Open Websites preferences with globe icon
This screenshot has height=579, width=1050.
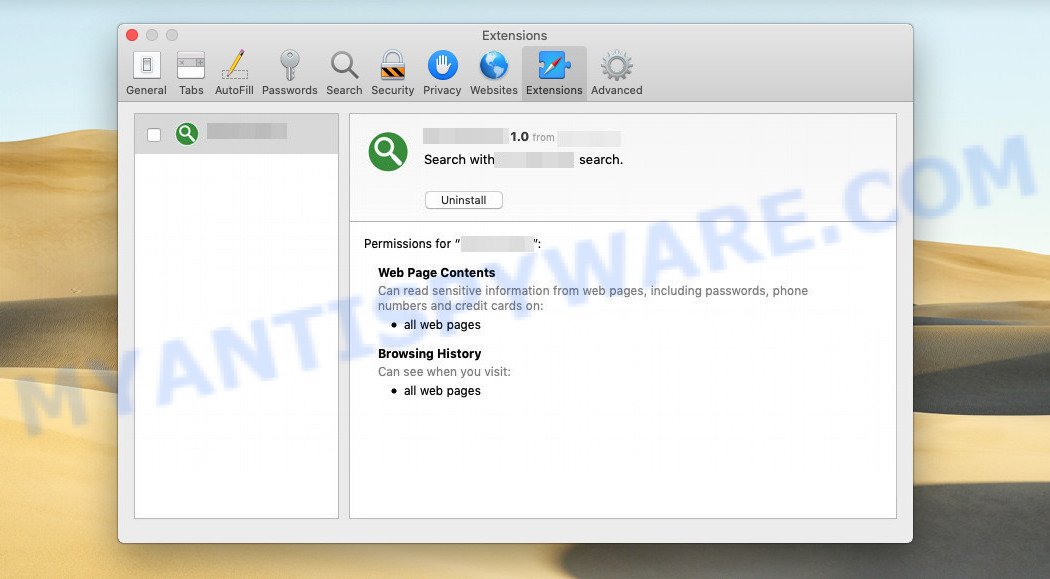pyautogui.click(x=494, y=73)
